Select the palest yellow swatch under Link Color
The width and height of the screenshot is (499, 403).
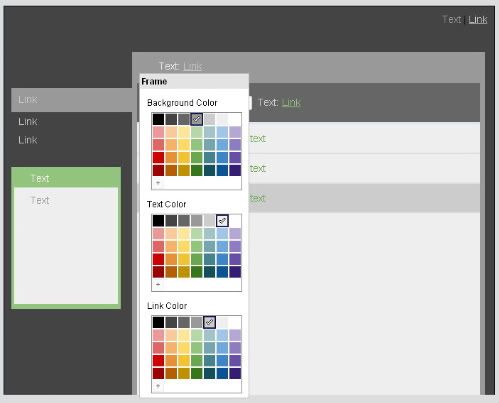click(x=184, y=335)
